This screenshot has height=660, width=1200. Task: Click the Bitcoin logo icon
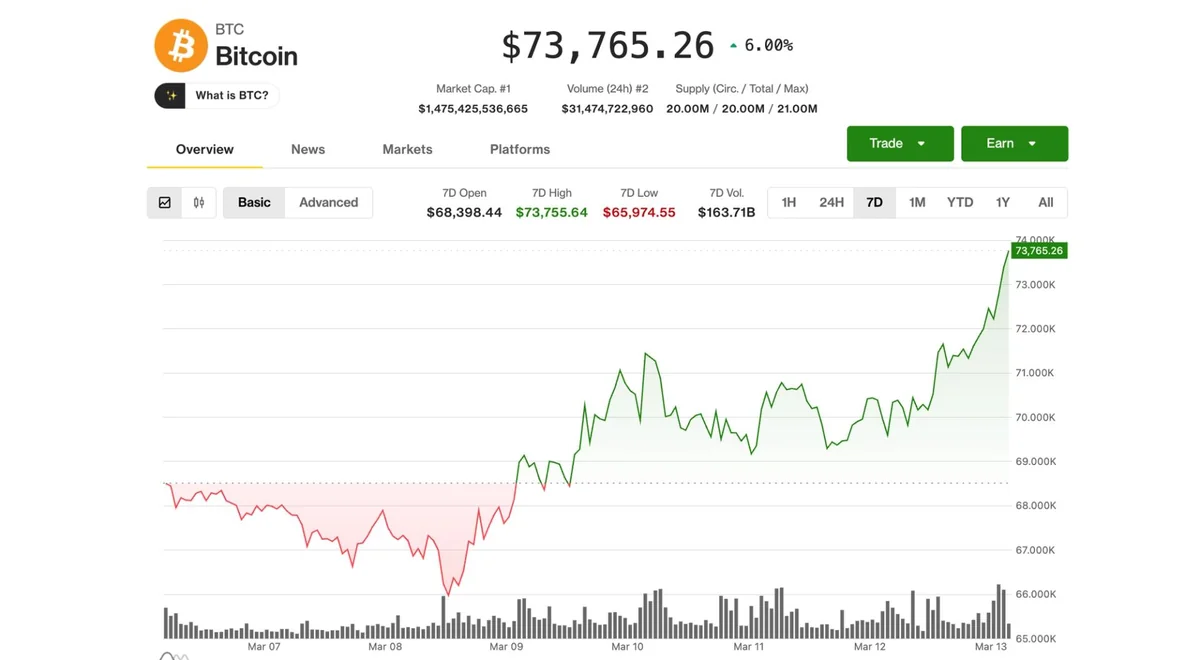click(x=180, y=44)
